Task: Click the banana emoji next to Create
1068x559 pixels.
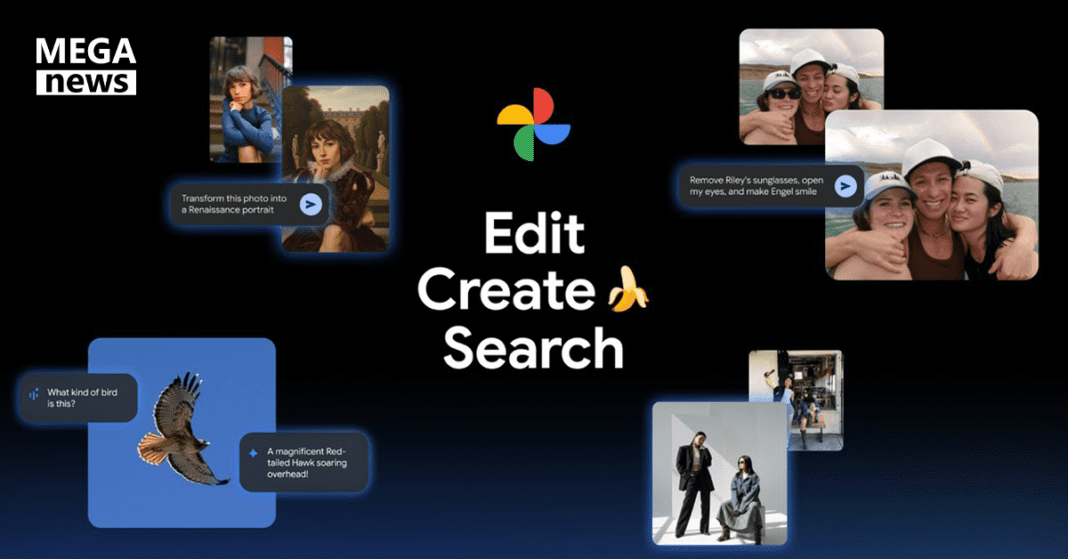Action: coord(627,289)
